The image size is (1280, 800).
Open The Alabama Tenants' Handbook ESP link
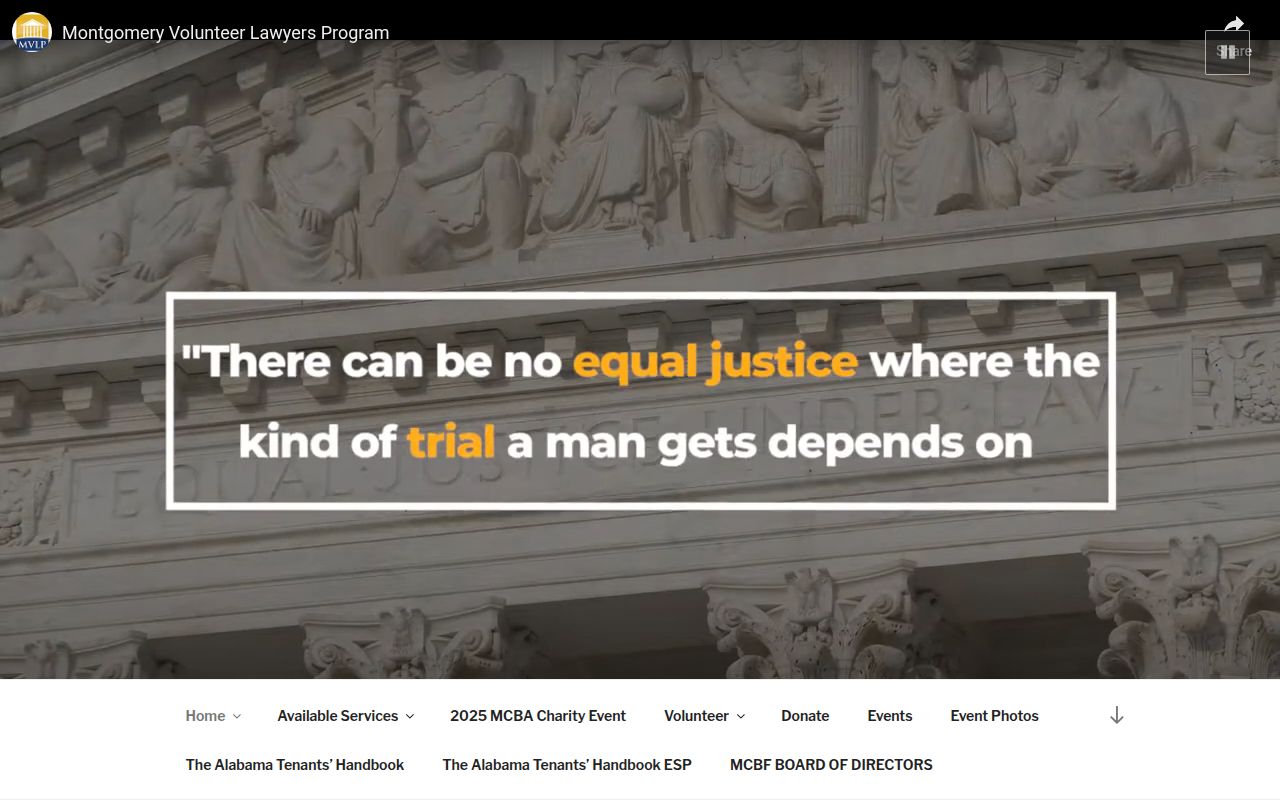[567, 765]
